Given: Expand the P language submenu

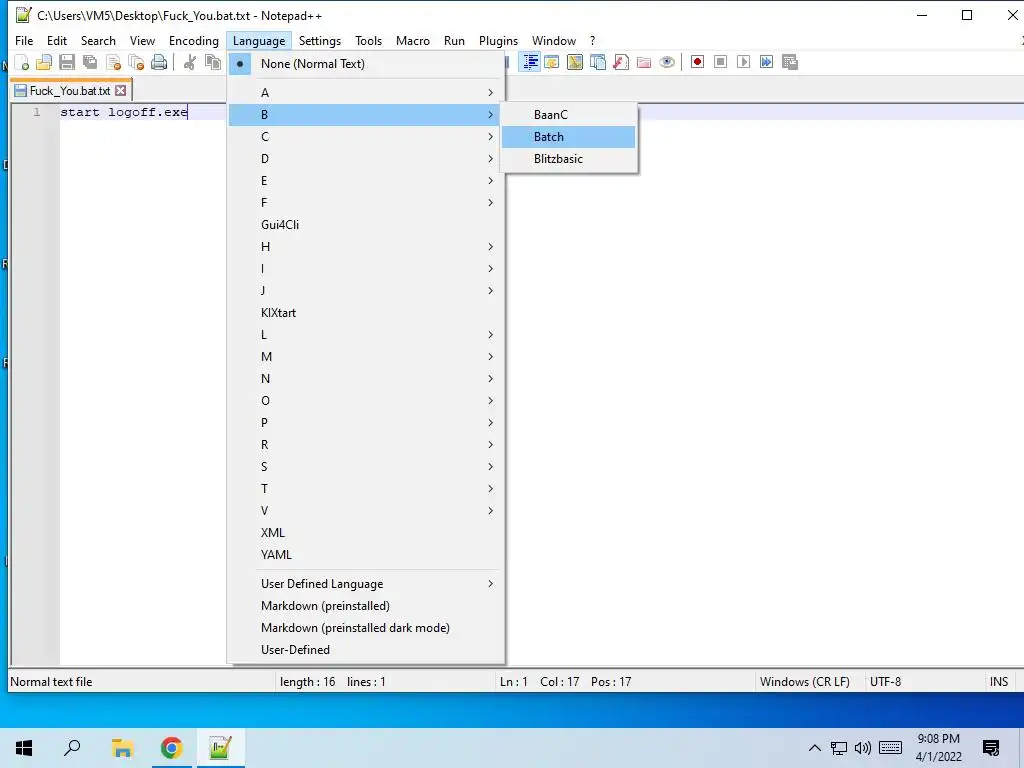Looking at the screenshot, I should tap(366, 423).
